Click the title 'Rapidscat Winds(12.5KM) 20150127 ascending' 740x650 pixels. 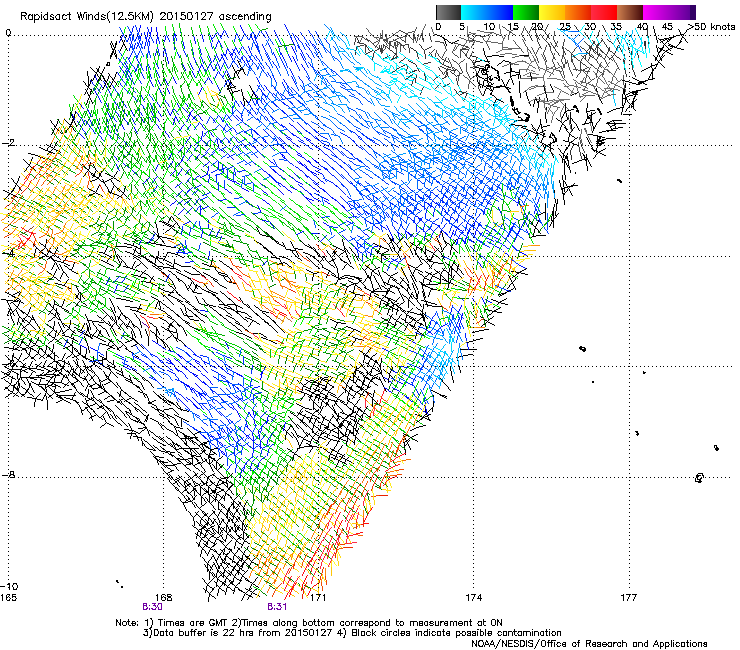[146, 16]
